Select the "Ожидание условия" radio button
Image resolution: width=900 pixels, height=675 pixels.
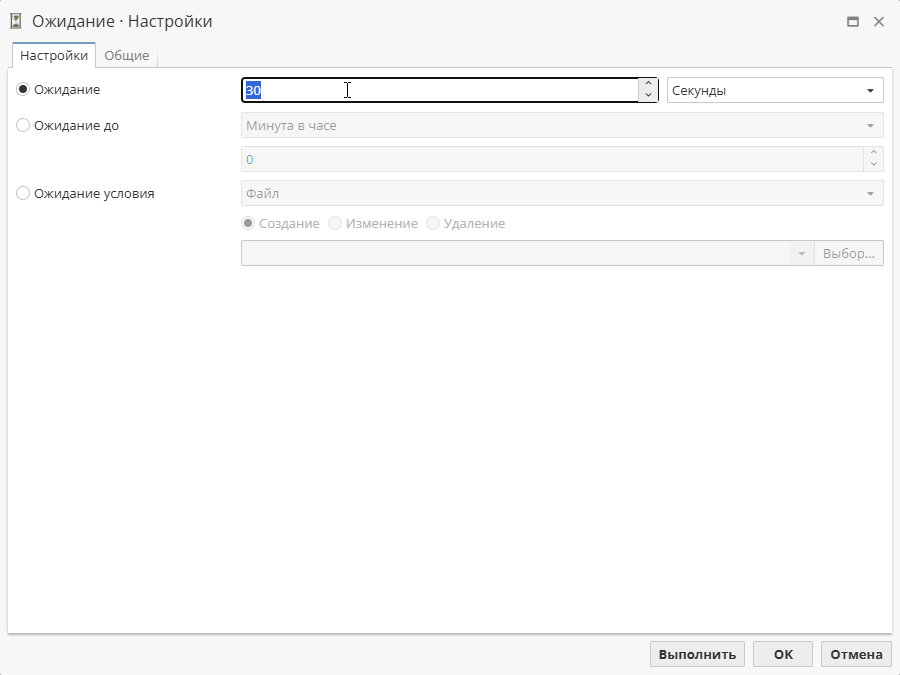22,193
